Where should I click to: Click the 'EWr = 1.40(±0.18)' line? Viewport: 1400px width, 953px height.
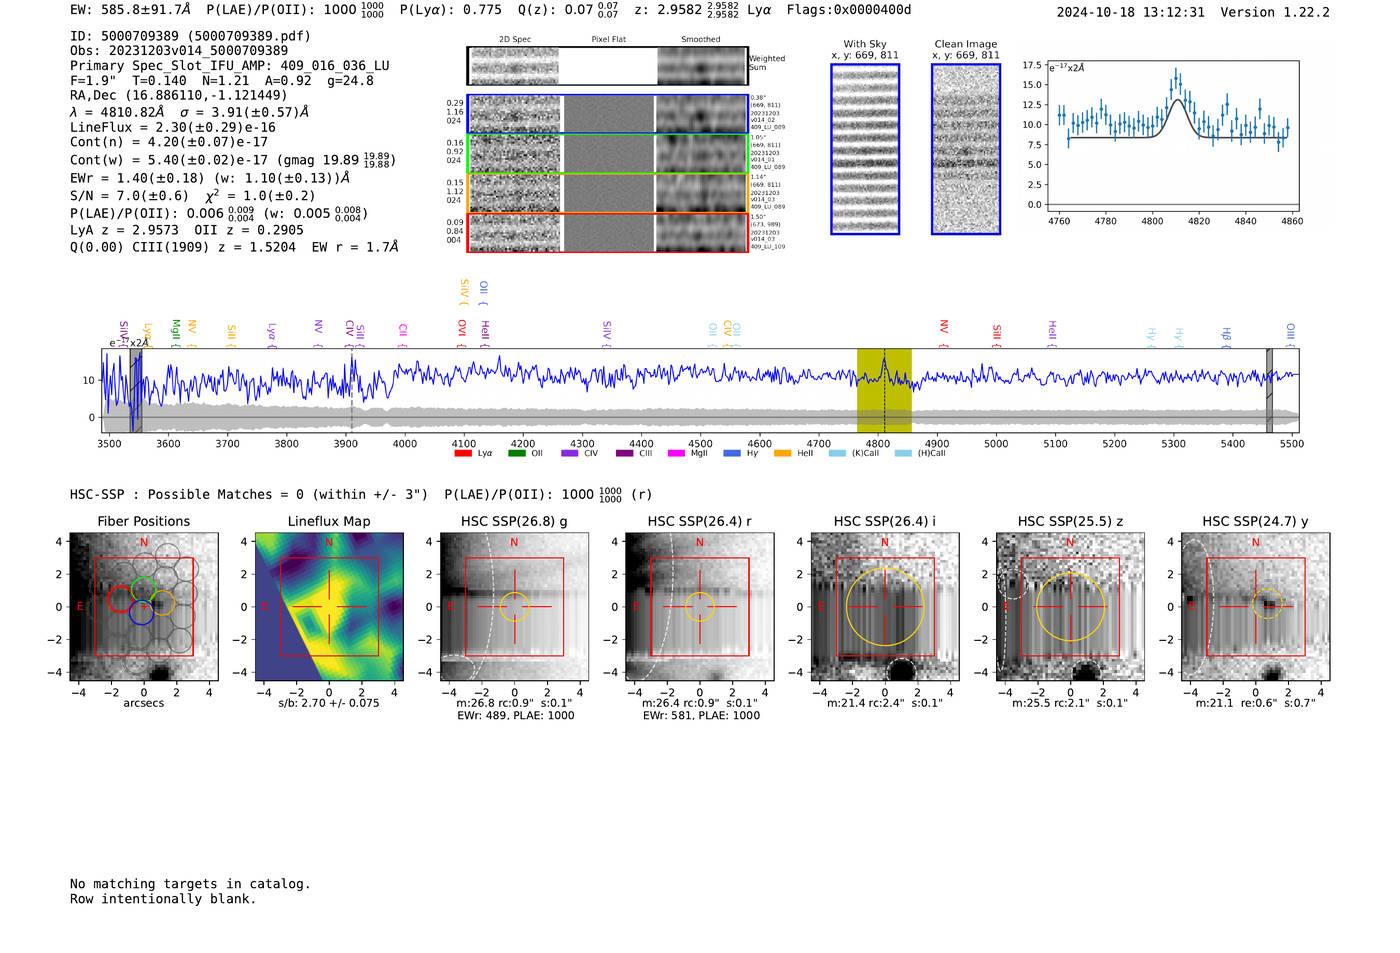[x=210, y=178]
